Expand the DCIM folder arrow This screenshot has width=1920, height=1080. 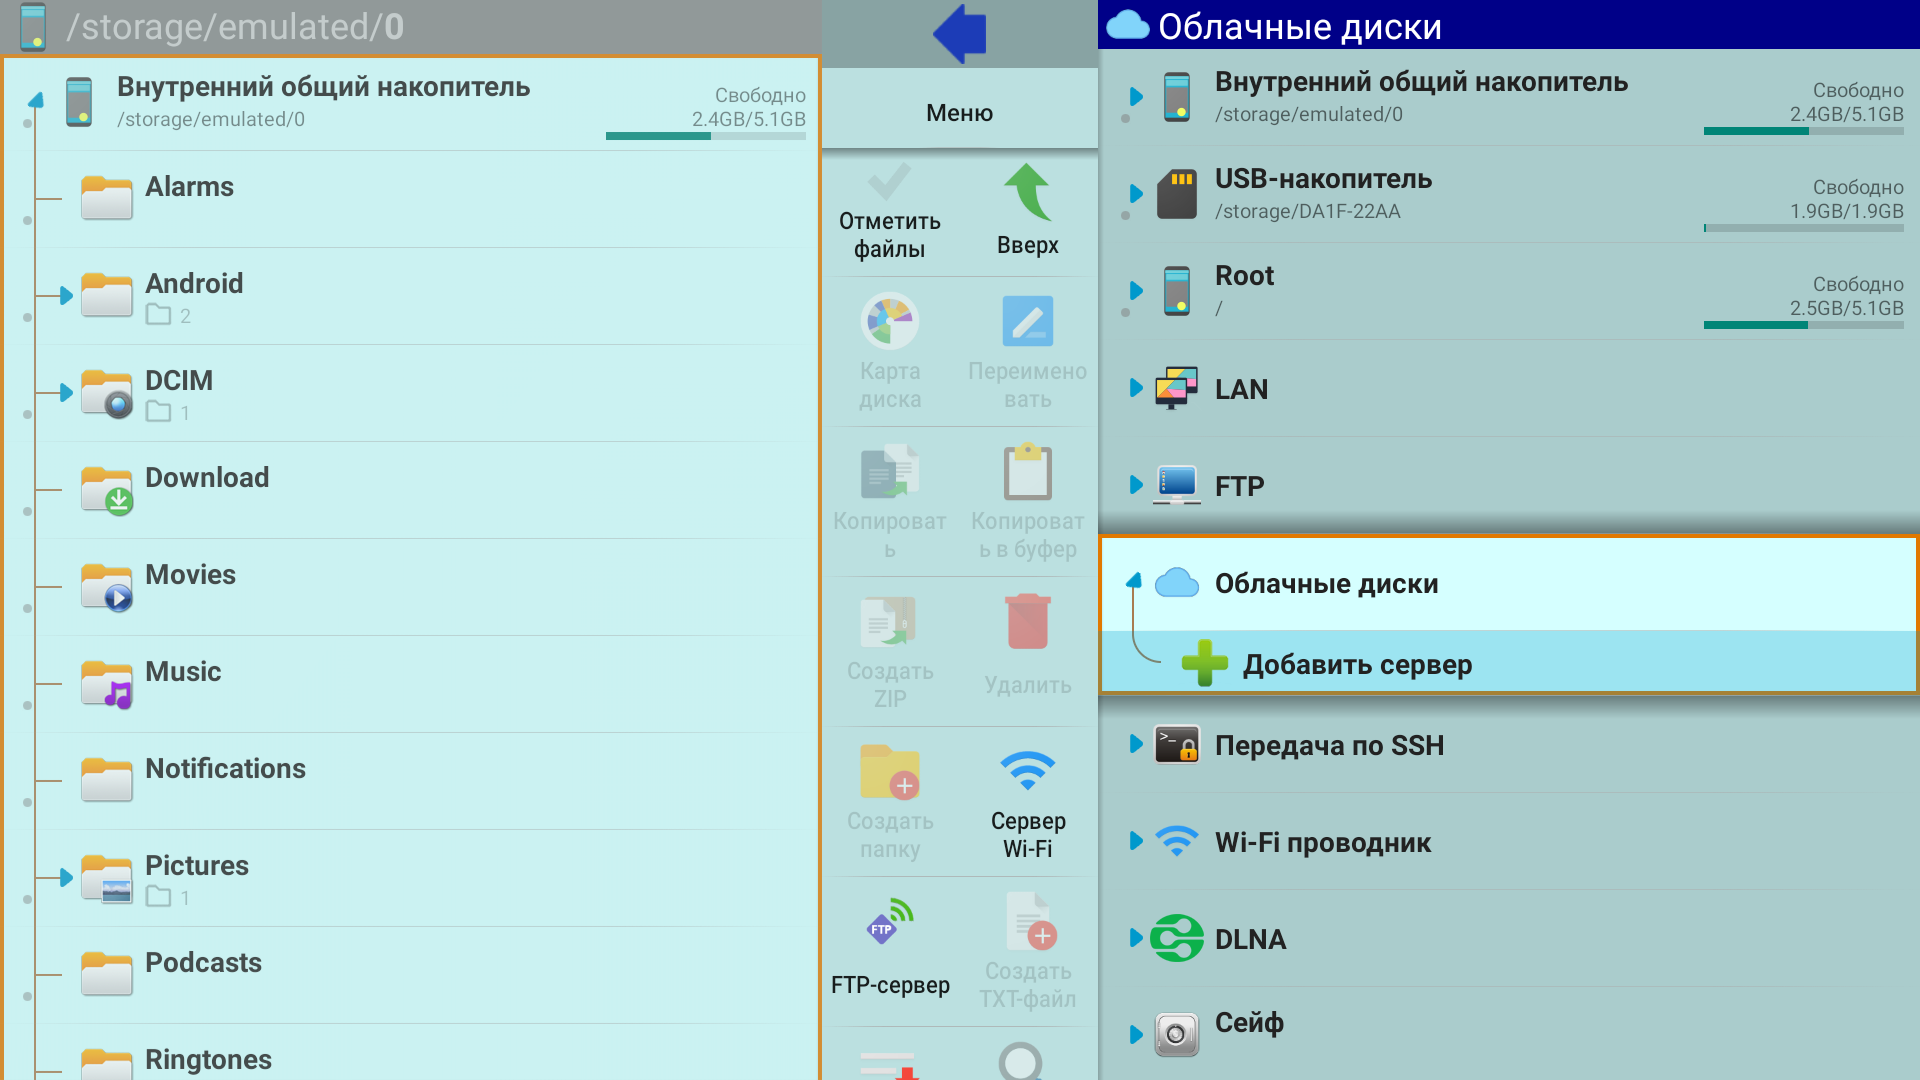point(66,393)
